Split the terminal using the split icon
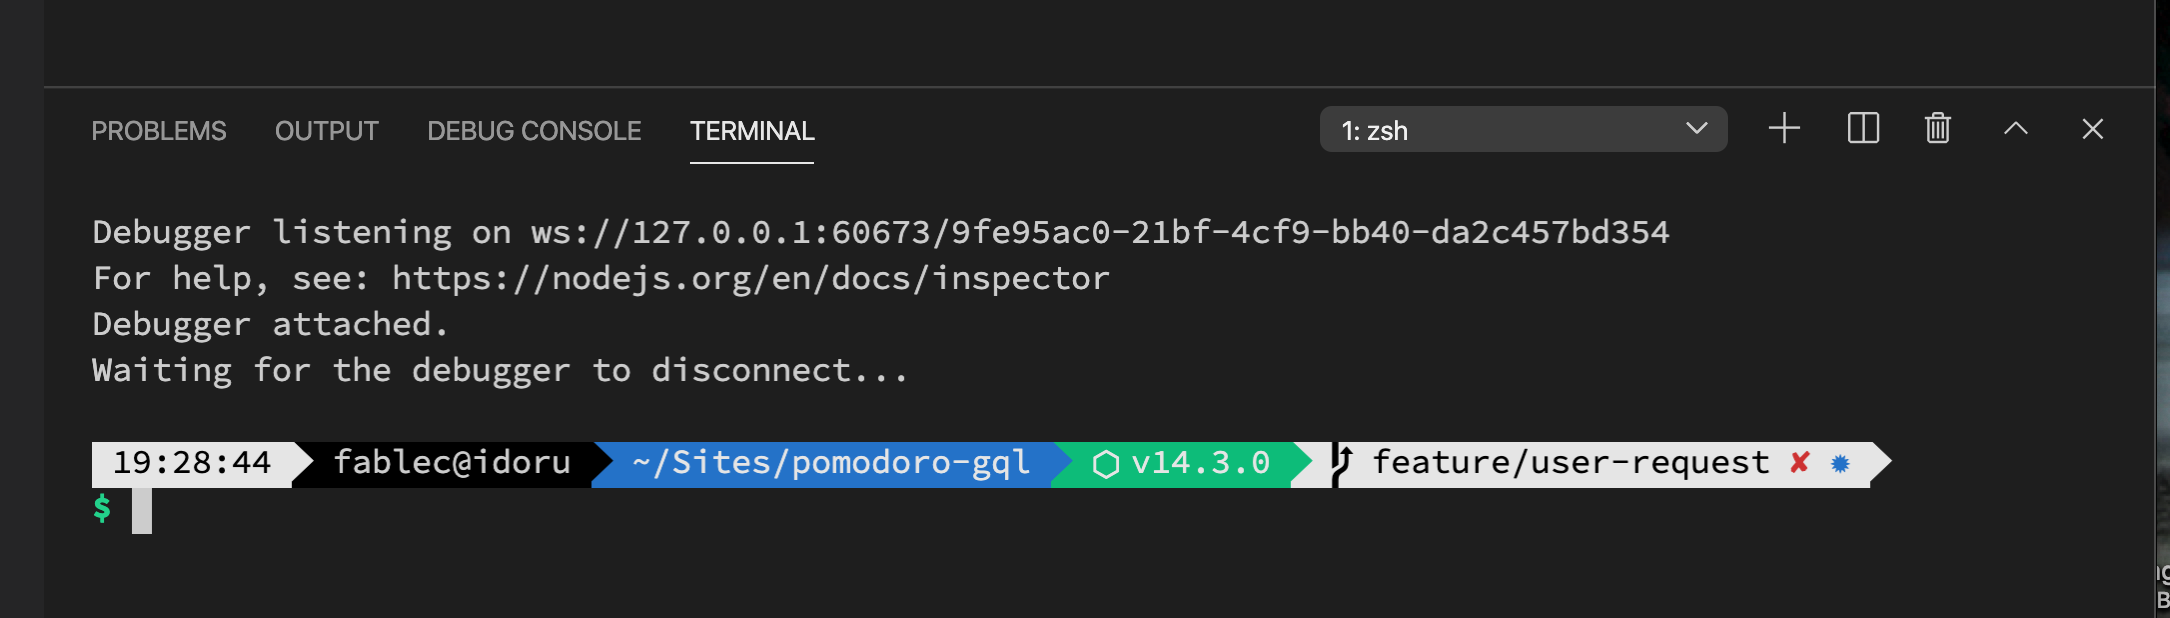 pyautogui.click(x=1861, y=128)
